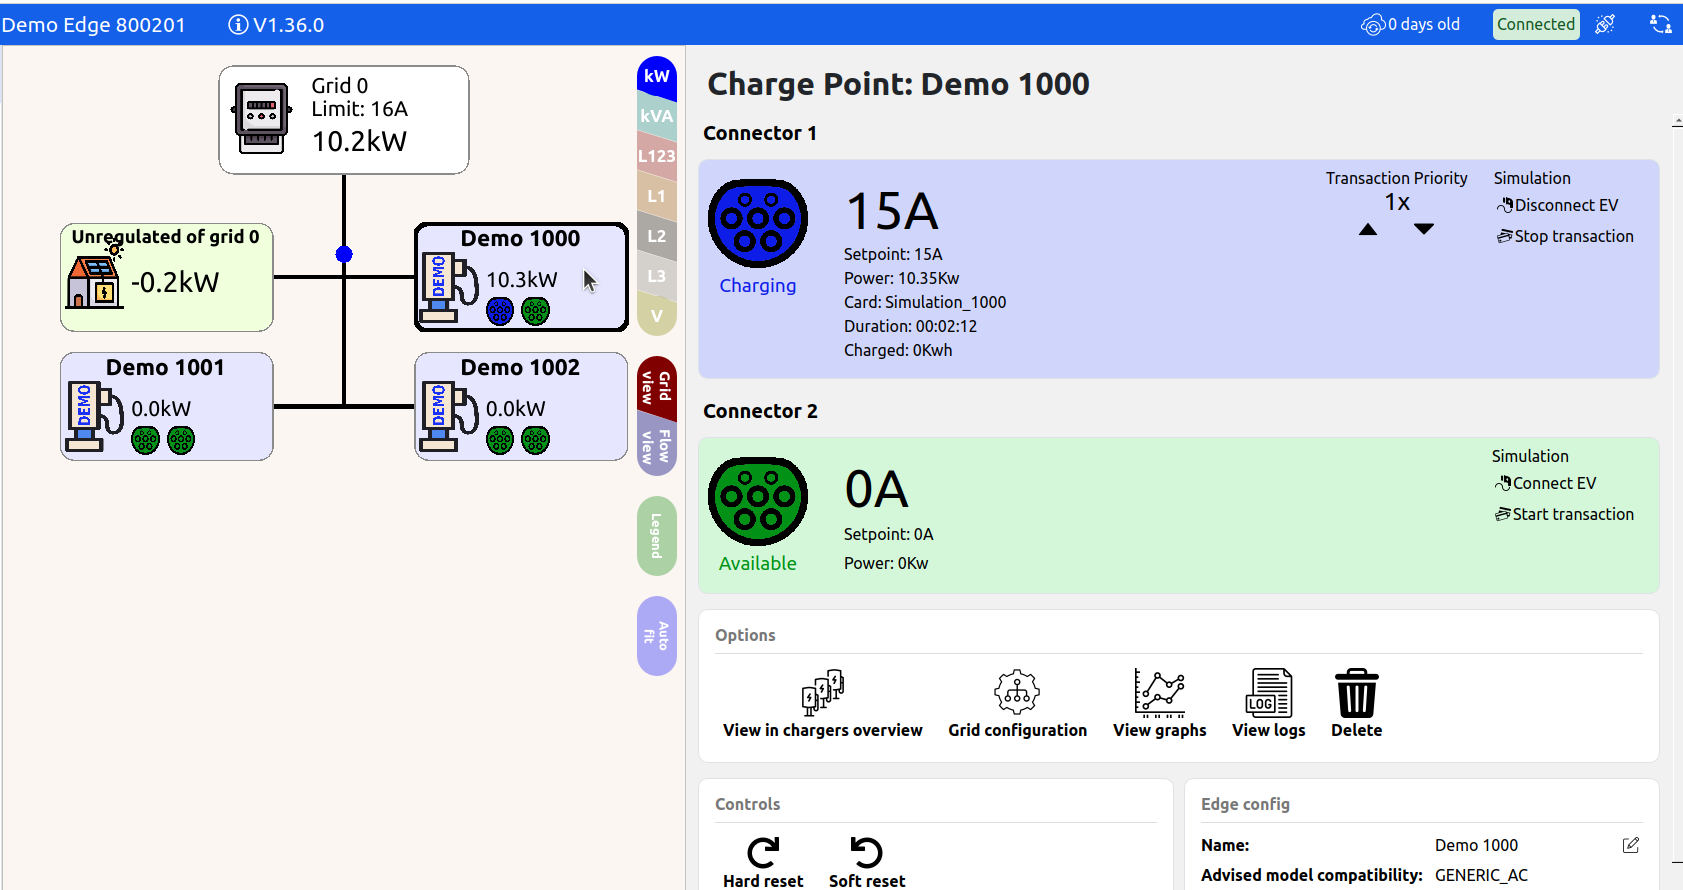Open View logs

[x=1269, y=704]
